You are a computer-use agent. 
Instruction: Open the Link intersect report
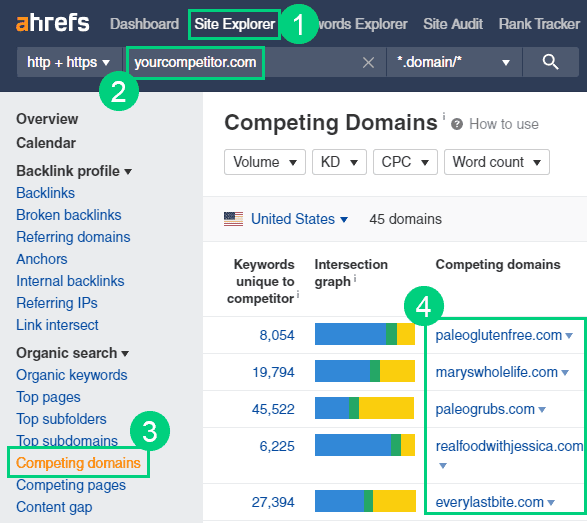click(57, 325)
